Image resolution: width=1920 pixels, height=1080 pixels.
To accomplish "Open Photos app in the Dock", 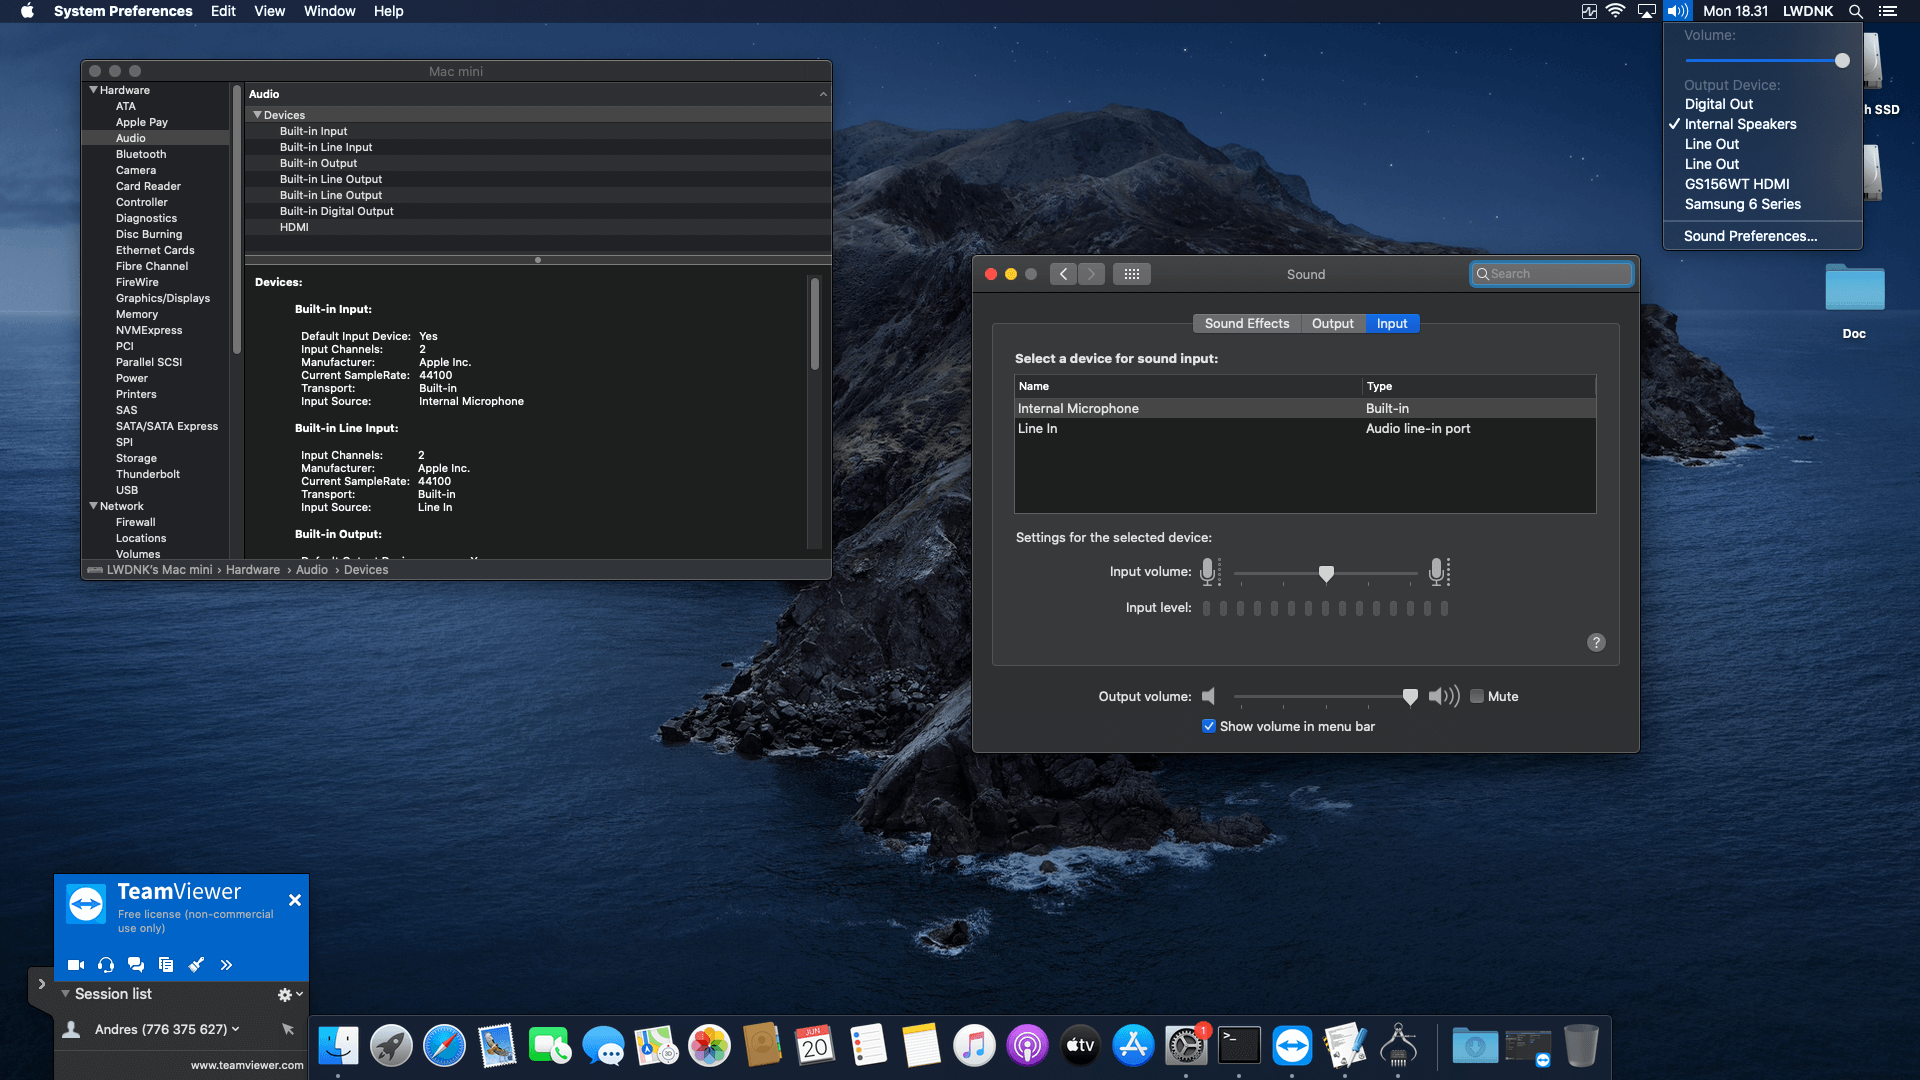I will pyautogui.click(x=709, y=1046).
